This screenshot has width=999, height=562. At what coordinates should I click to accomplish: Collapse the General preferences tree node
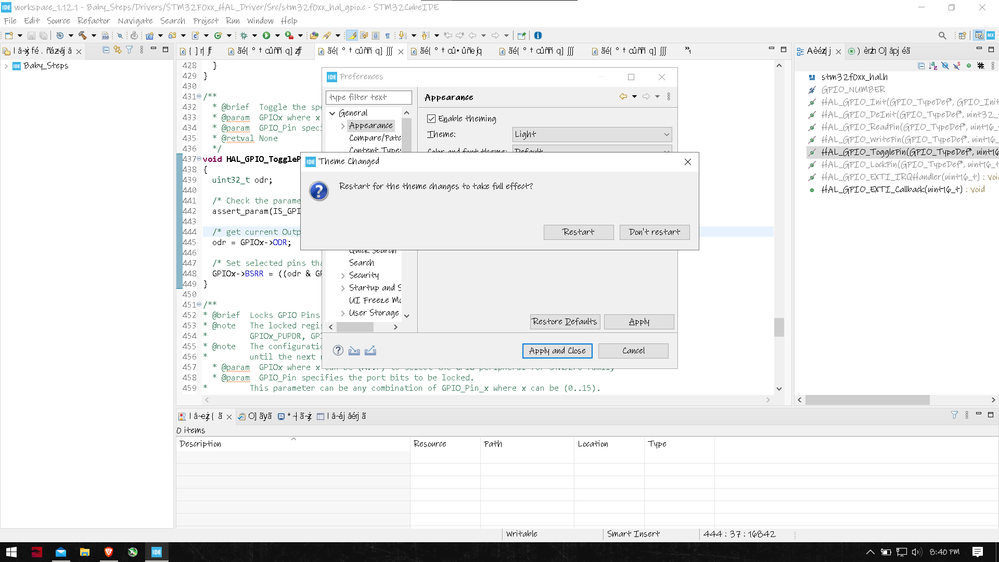(333, 113)
